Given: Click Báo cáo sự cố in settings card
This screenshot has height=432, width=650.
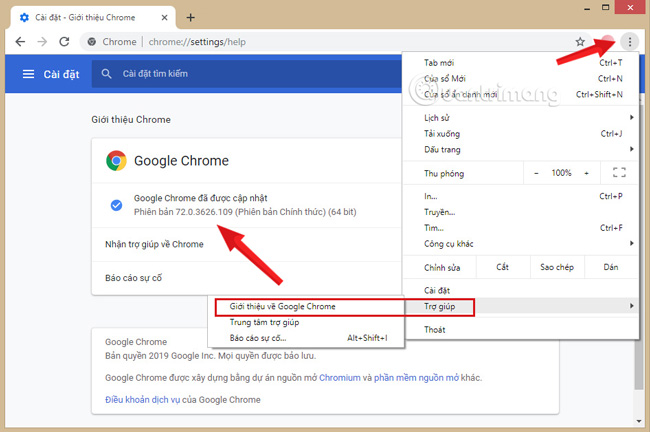Looking at the screenshot, I should coord(246,278).
